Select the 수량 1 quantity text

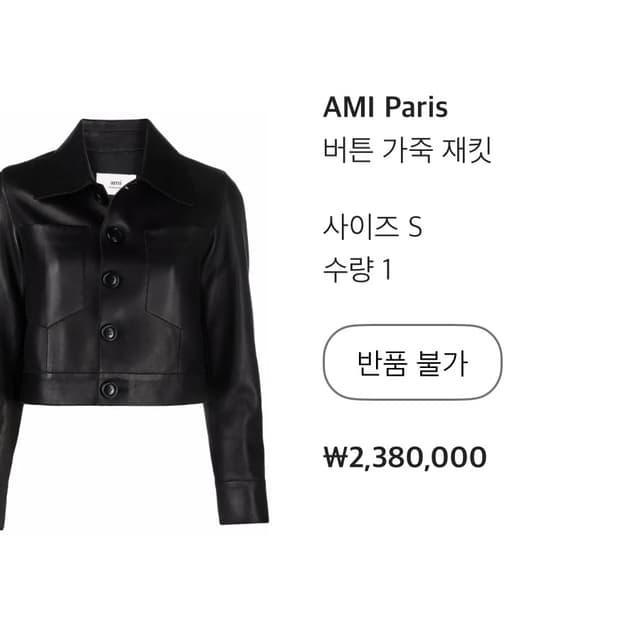click(x=357, y=270)
